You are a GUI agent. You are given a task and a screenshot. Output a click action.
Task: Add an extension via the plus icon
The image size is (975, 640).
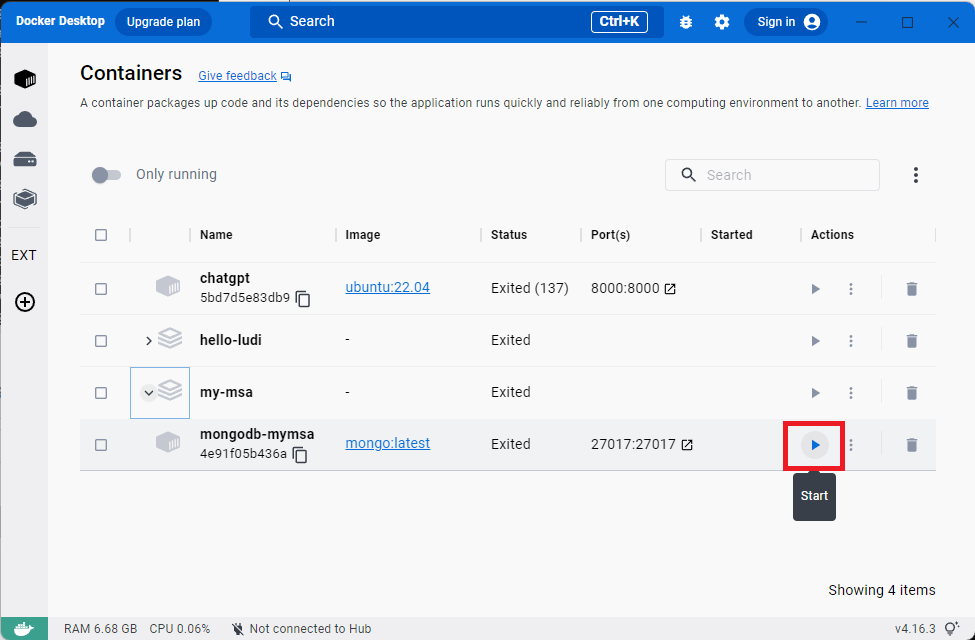[25, 302]
